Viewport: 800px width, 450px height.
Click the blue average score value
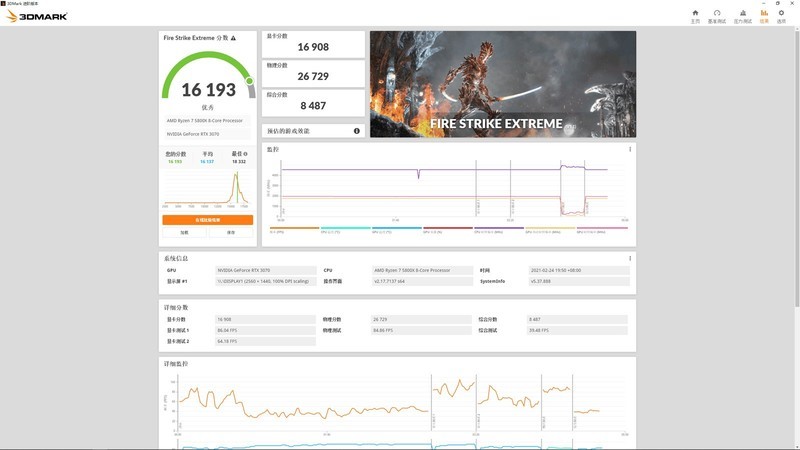coord(207,162)
